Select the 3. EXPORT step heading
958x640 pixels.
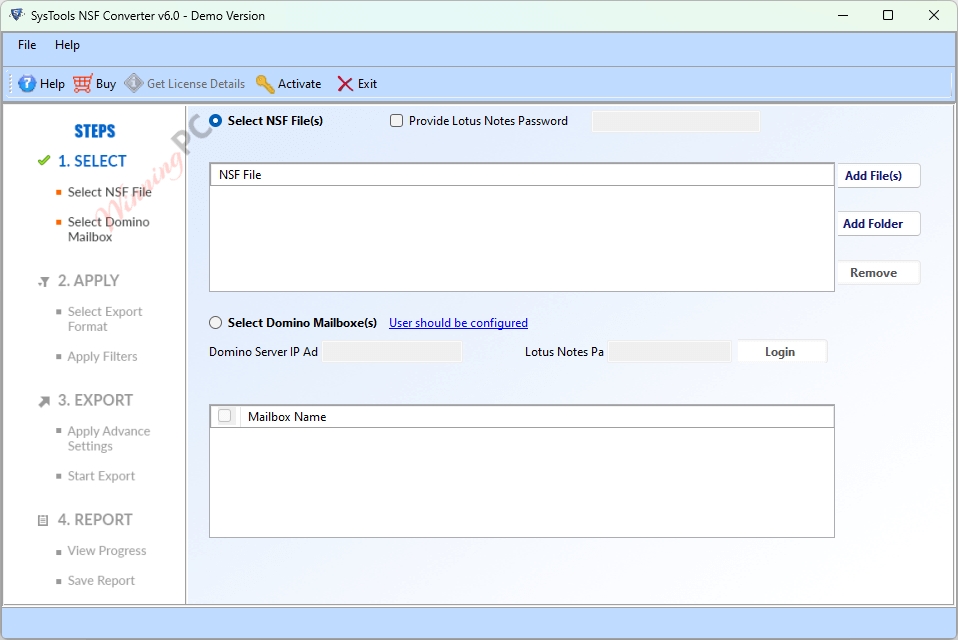point(95,400)
